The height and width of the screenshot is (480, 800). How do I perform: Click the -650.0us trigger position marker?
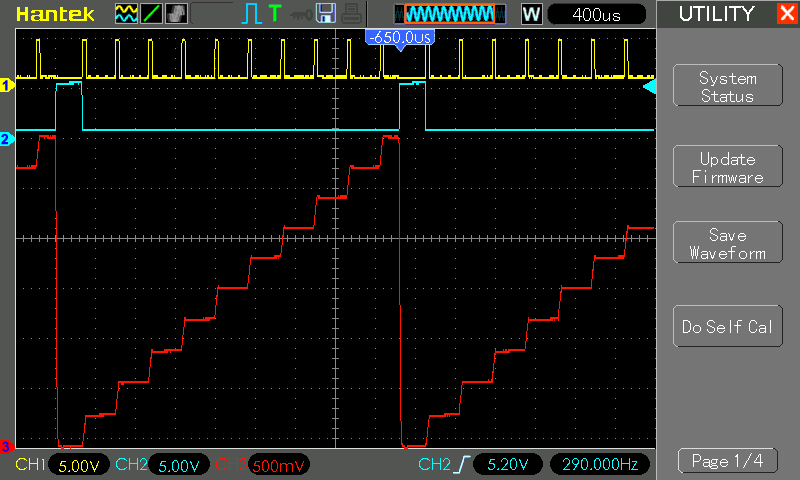click(400, 37)
